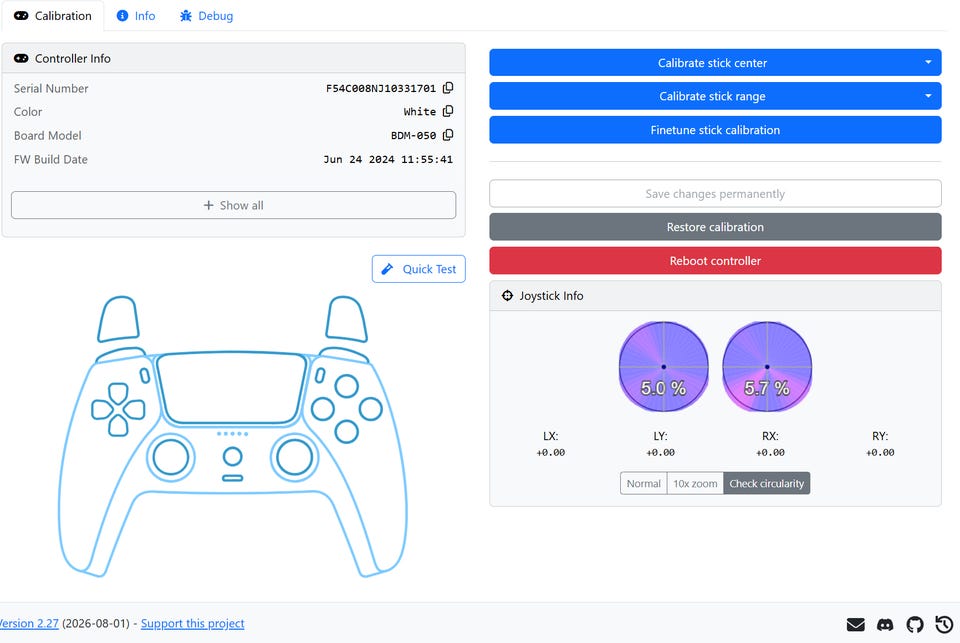Click the top face button on controller diagram
The height and width of the screenshot is (643, 960).
point(347,386)
